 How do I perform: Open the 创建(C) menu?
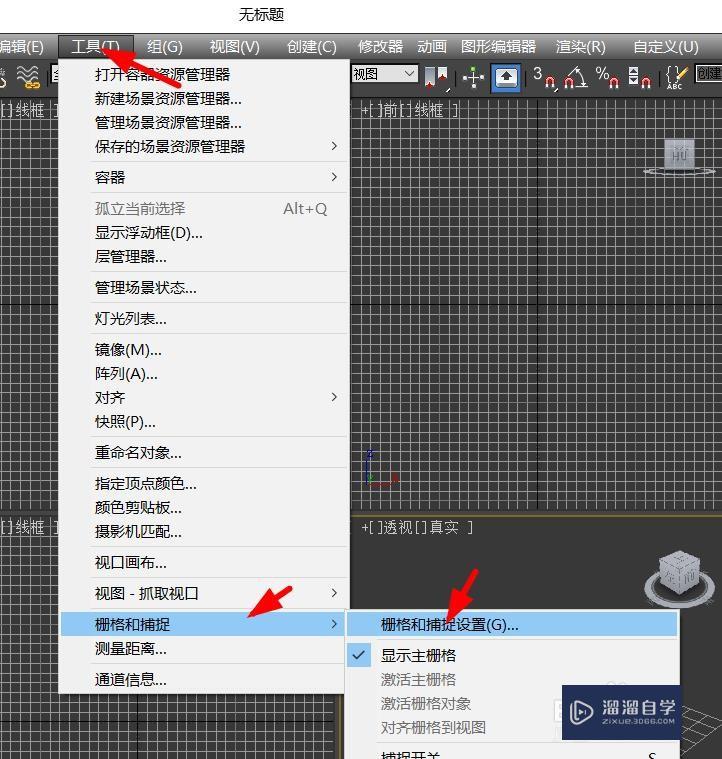[x=312, y=46]
